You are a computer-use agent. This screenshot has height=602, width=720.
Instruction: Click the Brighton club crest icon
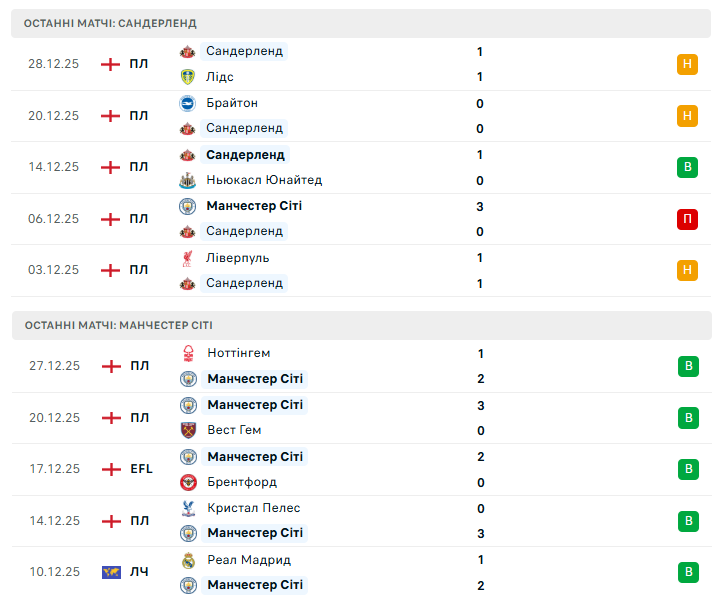tap(187, 103)
